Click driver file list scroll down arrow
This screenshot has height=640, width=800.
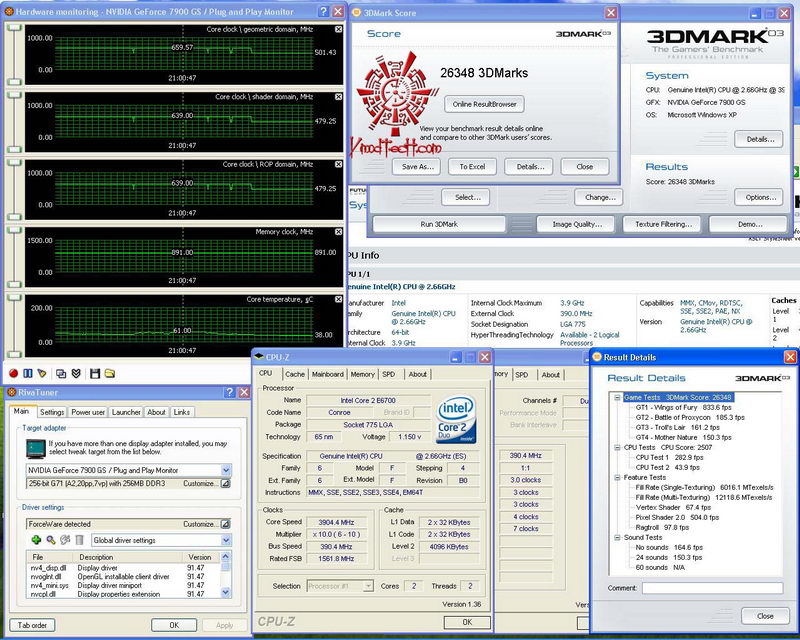(x=226, y=593)
